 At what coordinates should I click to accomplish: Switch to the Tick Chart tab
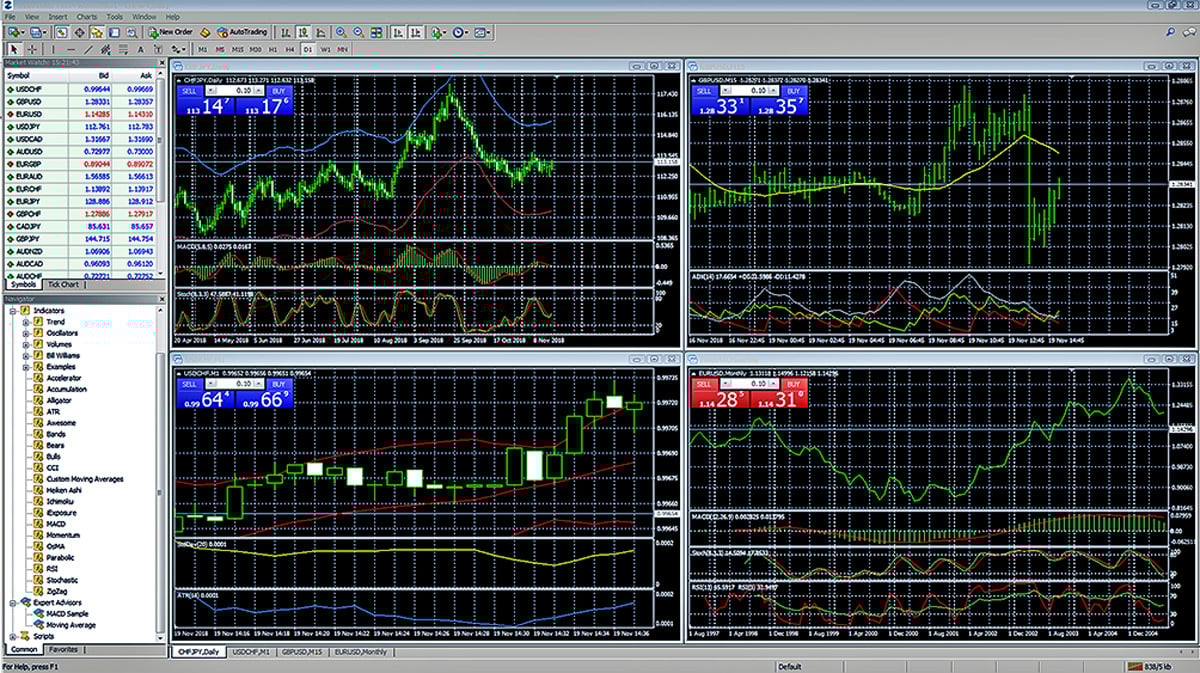[x=63, y=284]
